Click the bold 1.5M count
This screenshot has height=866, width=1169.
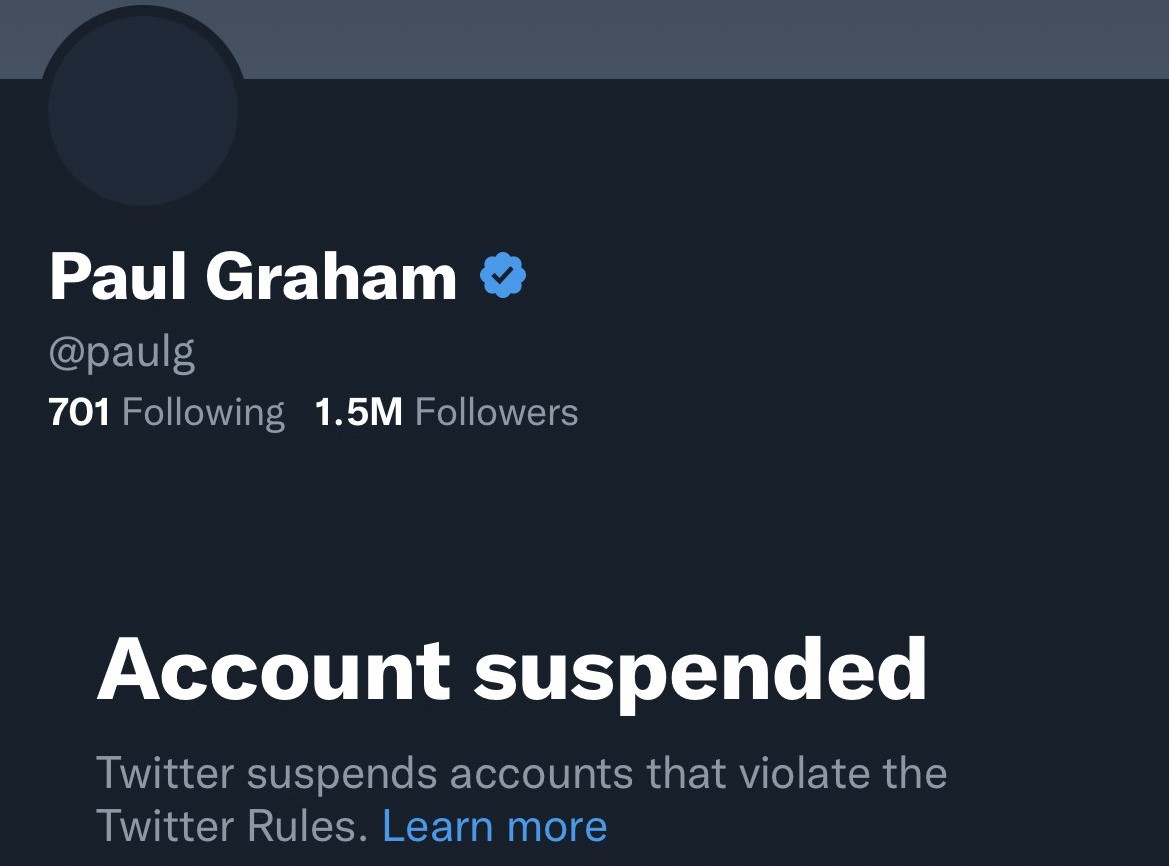click(x=359, y=412)
